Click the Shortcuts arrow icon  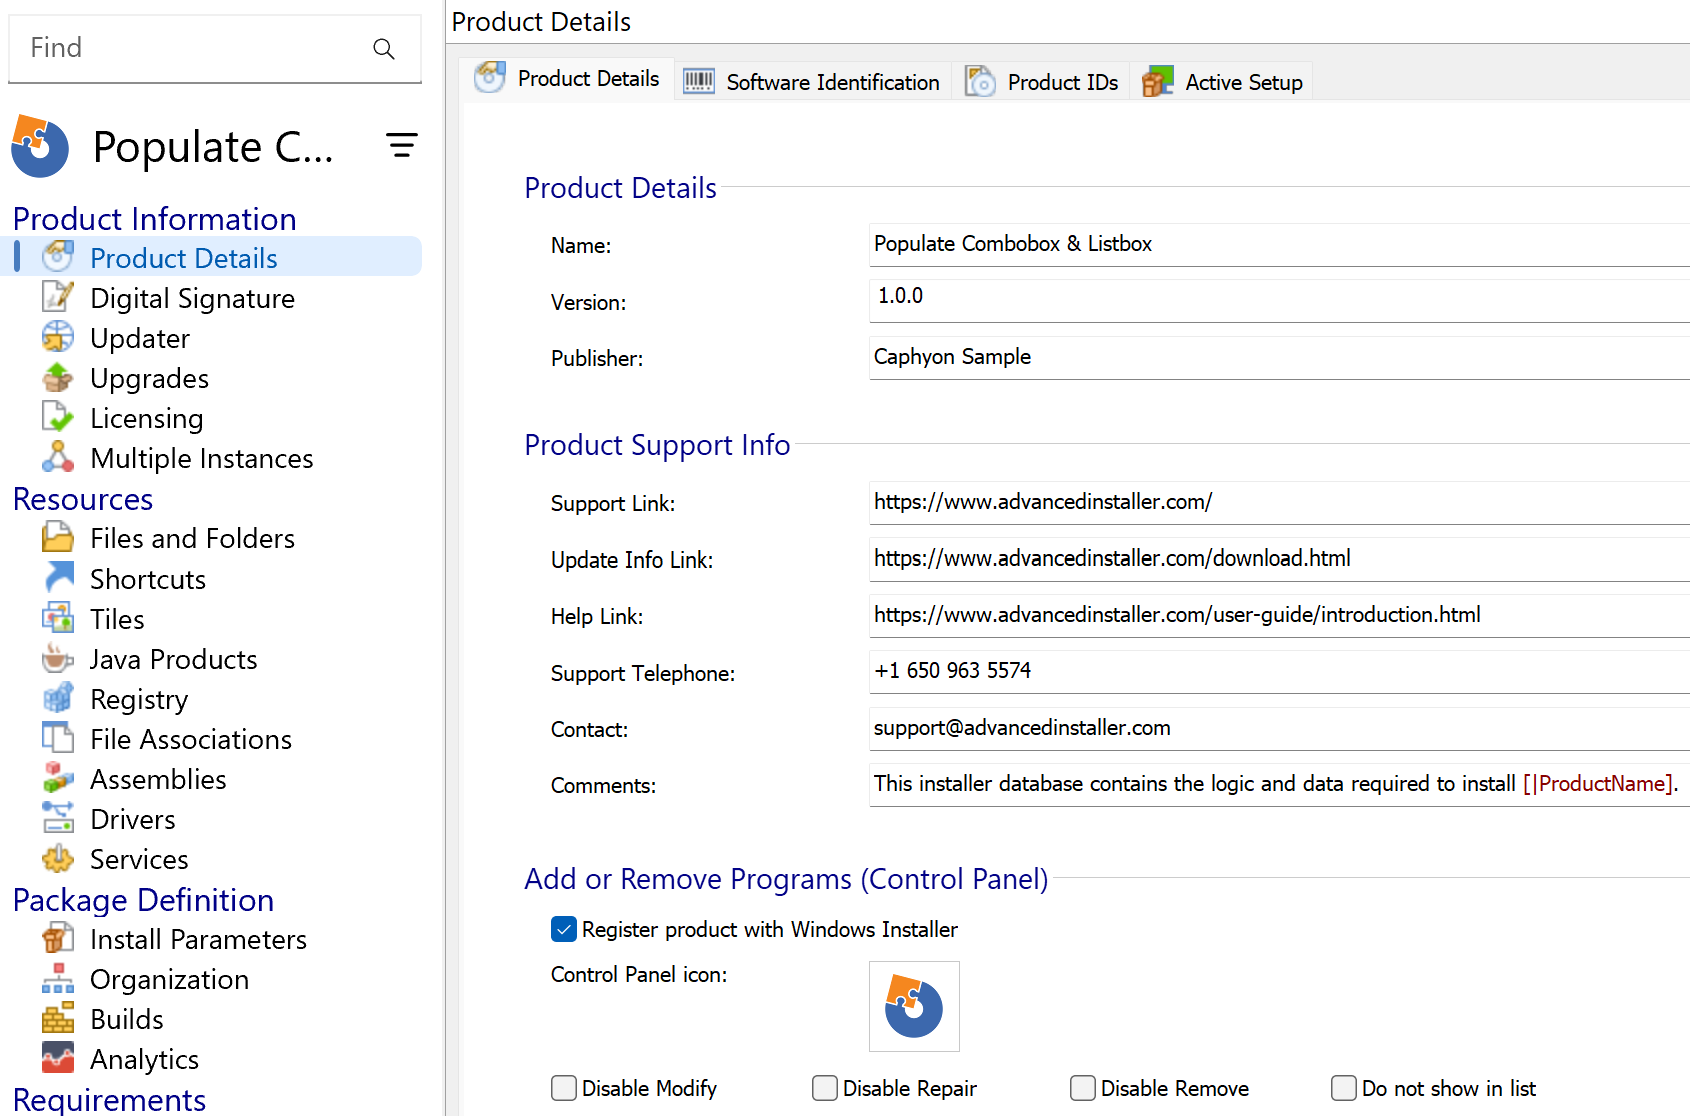[58, 577]
